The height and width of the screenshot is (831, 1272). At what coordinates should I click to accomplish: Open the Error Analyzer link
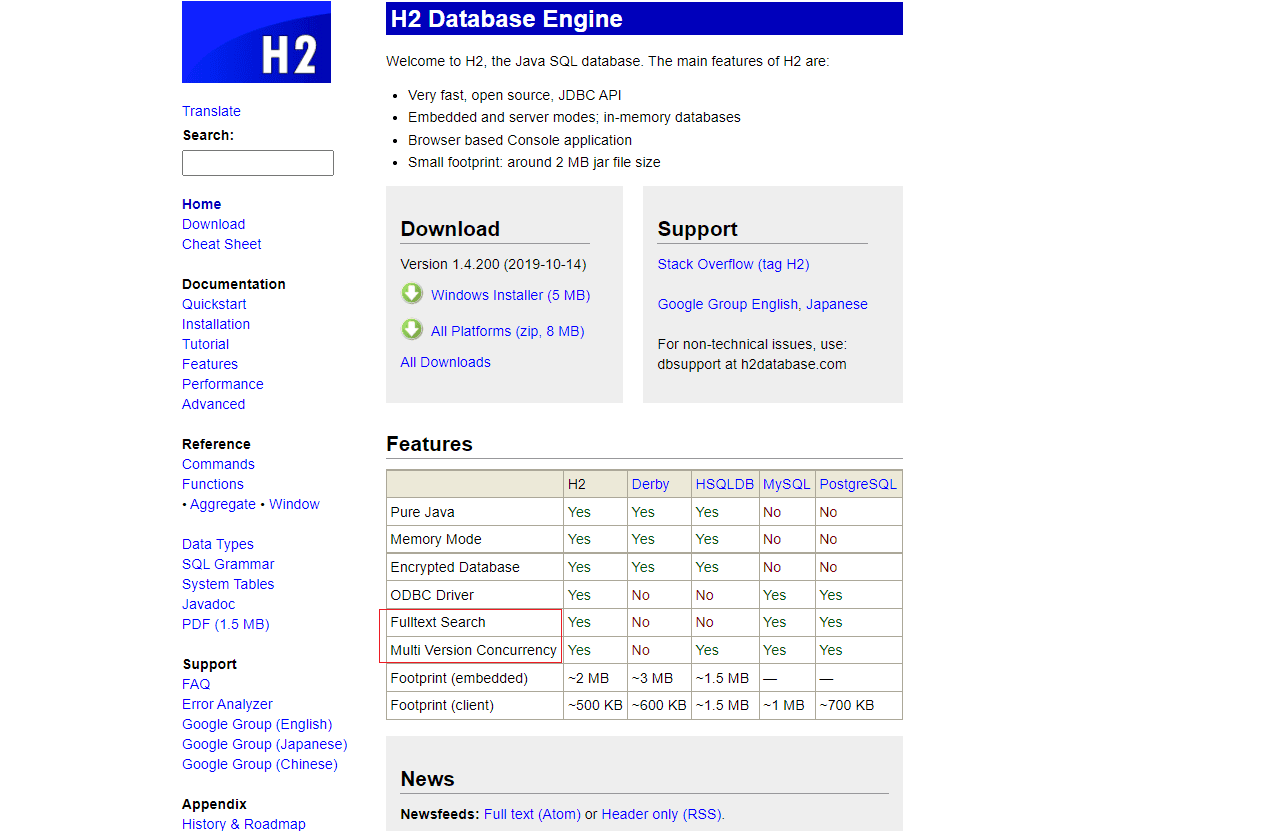pyautogui.click(x=227, y=704)
